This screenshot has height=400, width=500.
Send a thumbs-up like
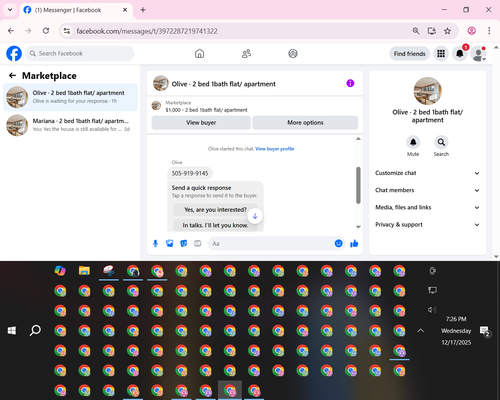(354, 244)
